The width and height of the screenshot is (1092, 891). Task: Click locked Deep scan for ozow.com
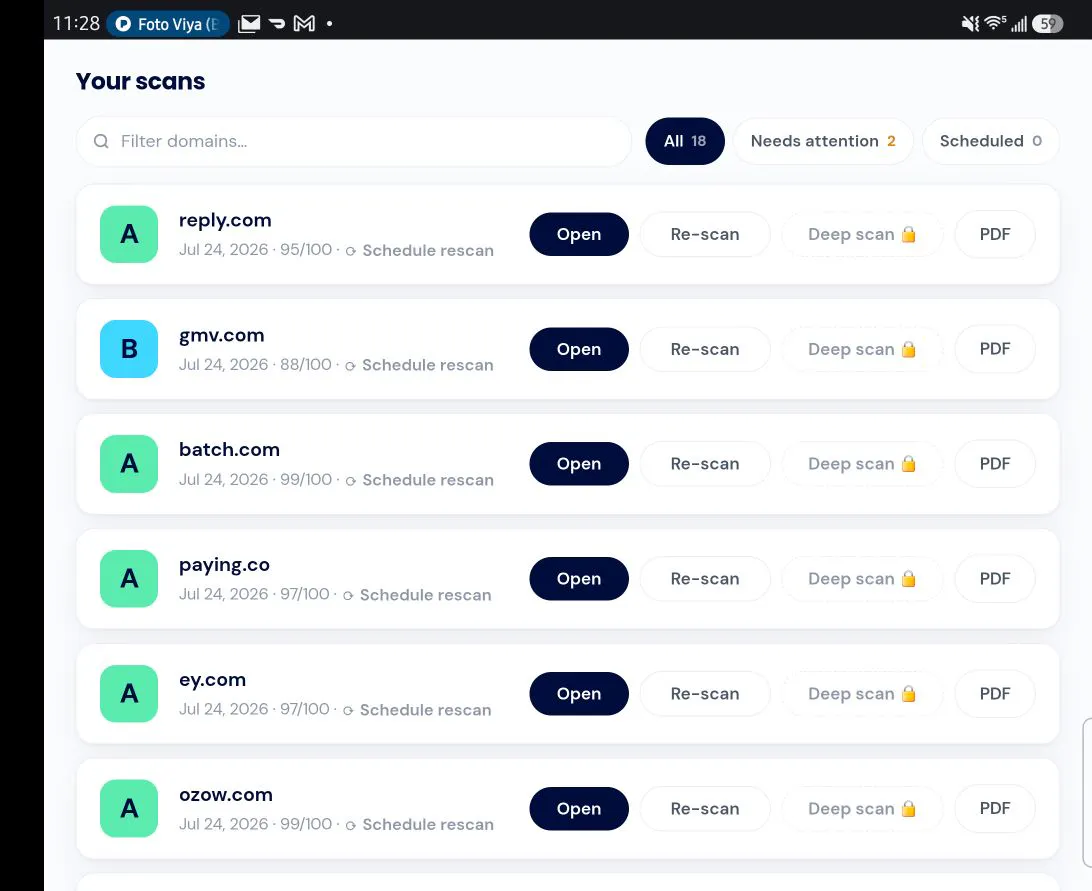pos(861,809)
